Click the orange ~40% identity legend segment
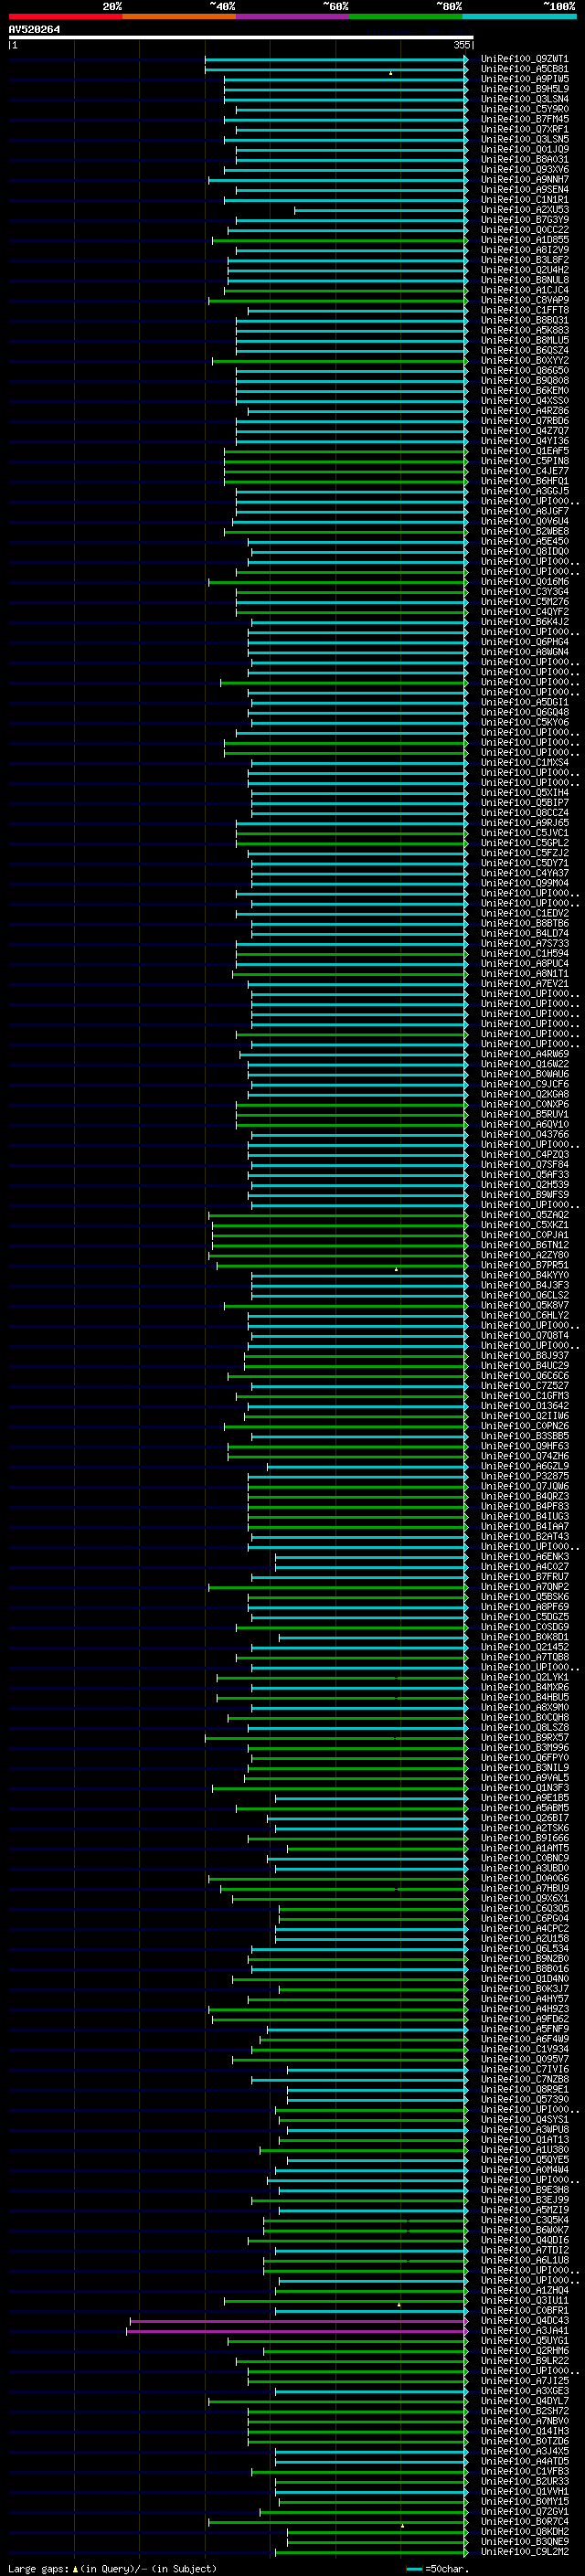 pyautogui.click(x=179, y=16)
